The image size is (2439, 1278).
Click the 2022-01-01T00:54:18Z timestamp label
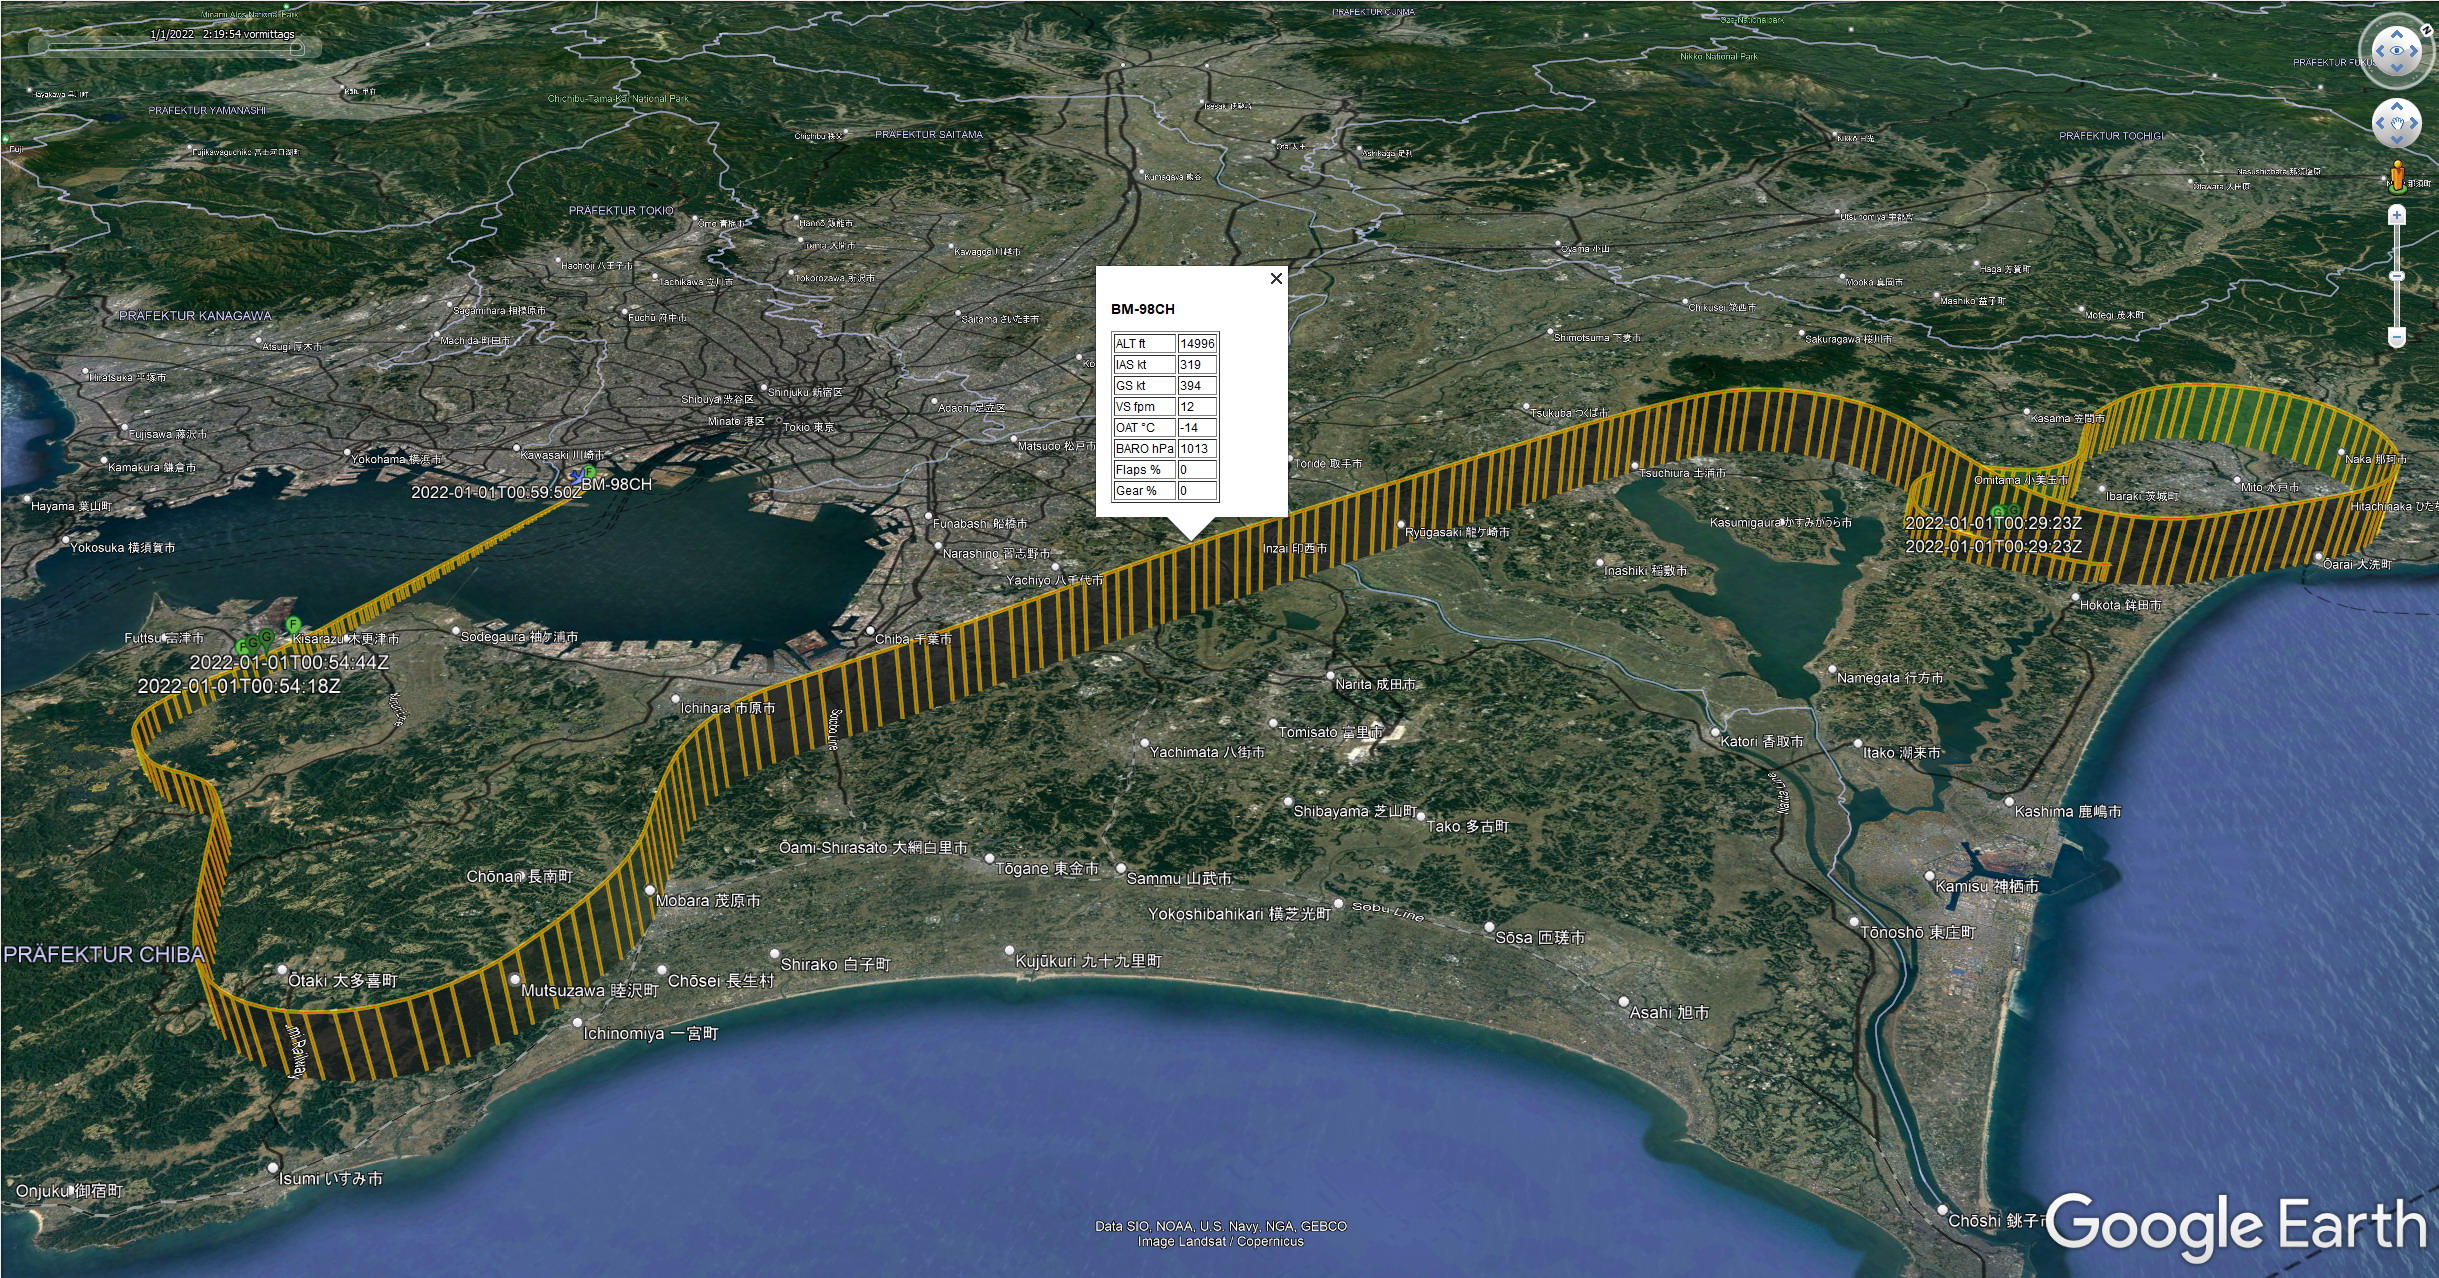coord(239,686)
